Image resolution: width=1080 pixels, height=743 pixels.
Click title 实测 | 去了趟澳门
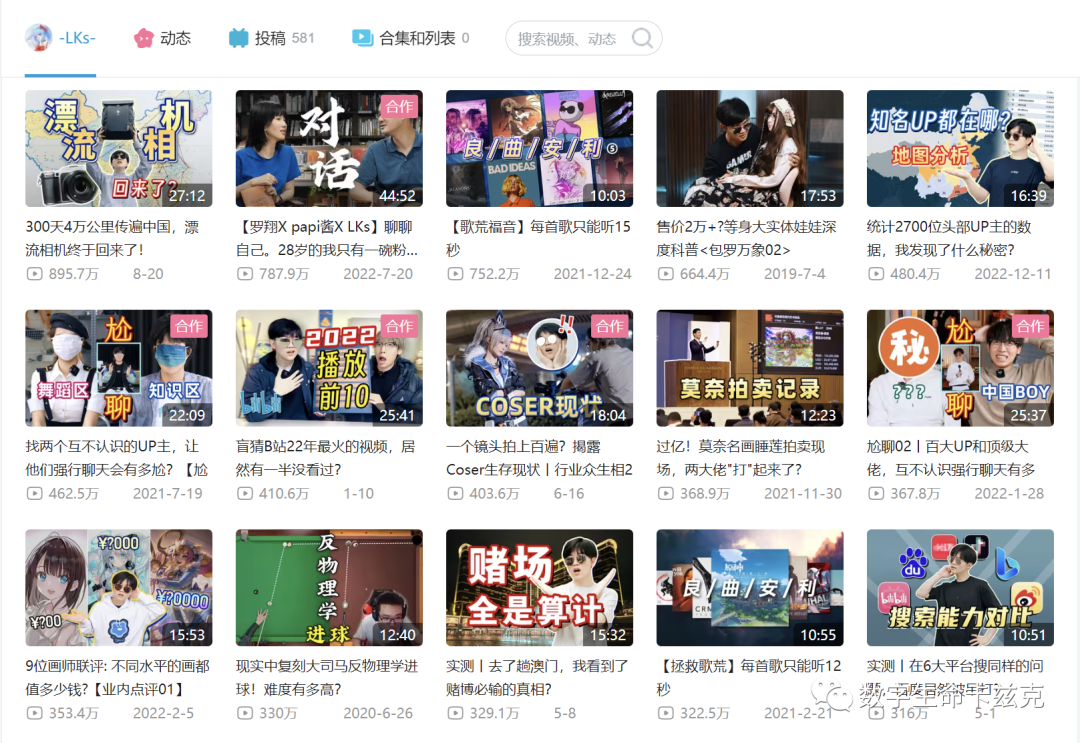click(x=537, y=678)
